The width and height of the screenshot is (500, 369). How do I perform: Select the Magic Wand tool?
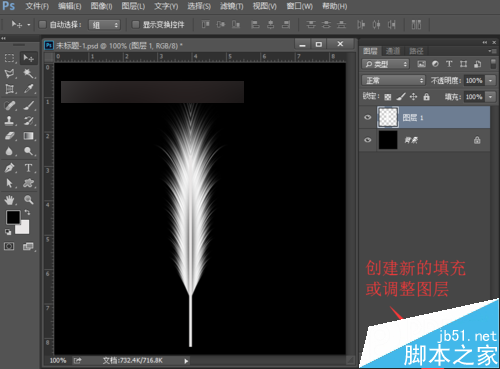pos(28,73)
